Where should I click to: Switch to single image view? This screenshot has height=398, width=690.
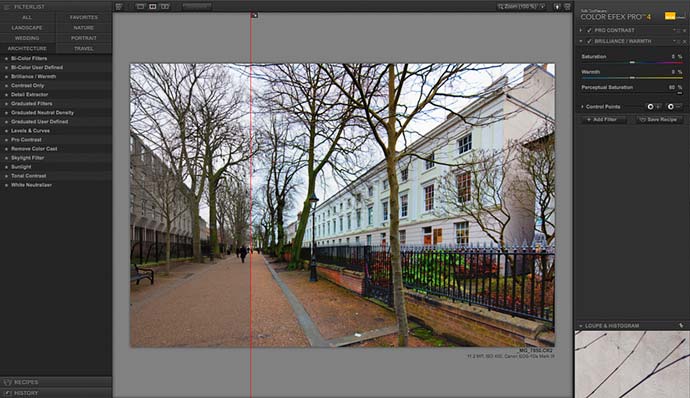tap(141, 7)
